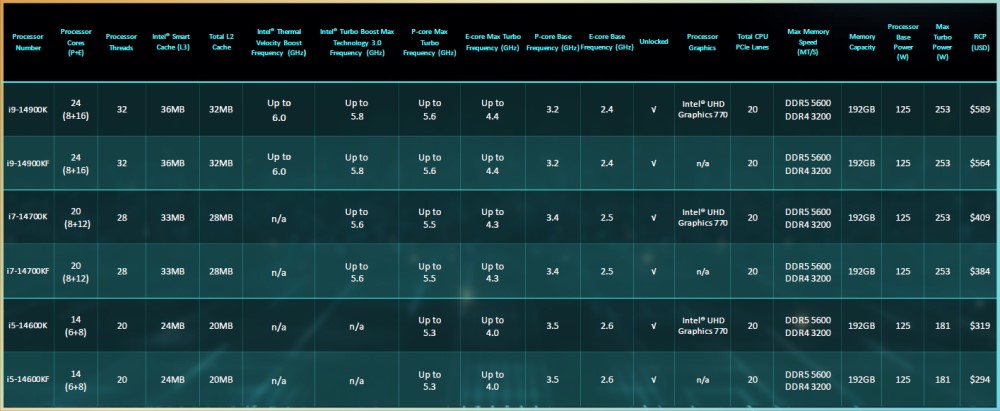The height and width of the screenshot is (411, 1000).
Task: Select the Max Turbo Power column header
Action: pyautogui.click(x=941, y=40)
